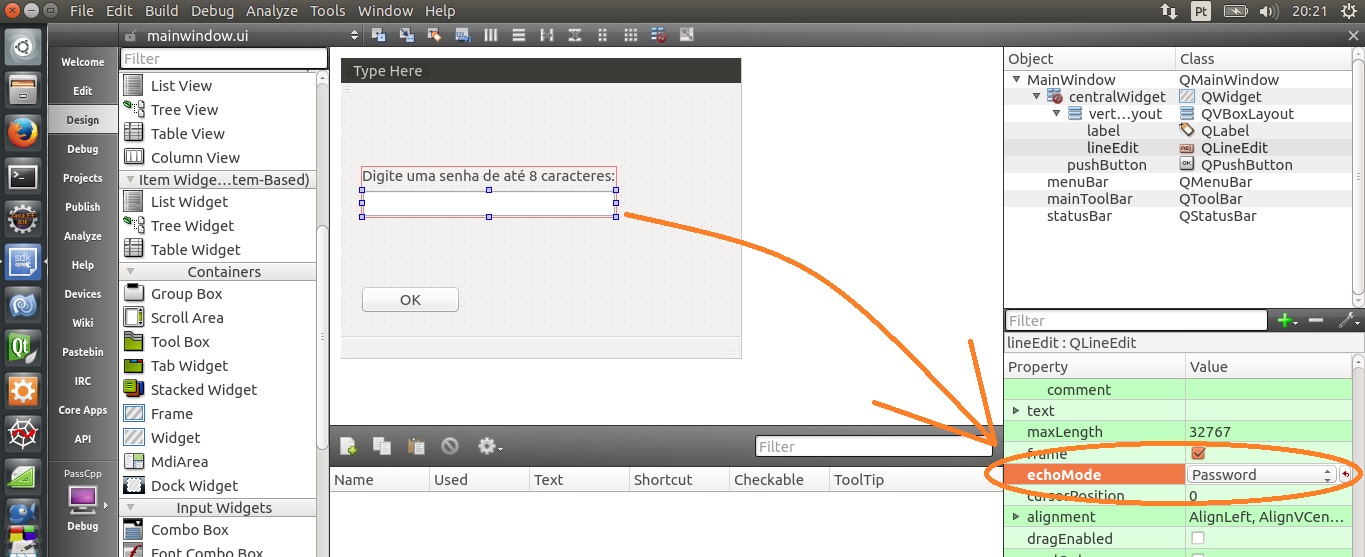Open the Build menu
This screenshot has width=1365, height=557.
[161, 11]
